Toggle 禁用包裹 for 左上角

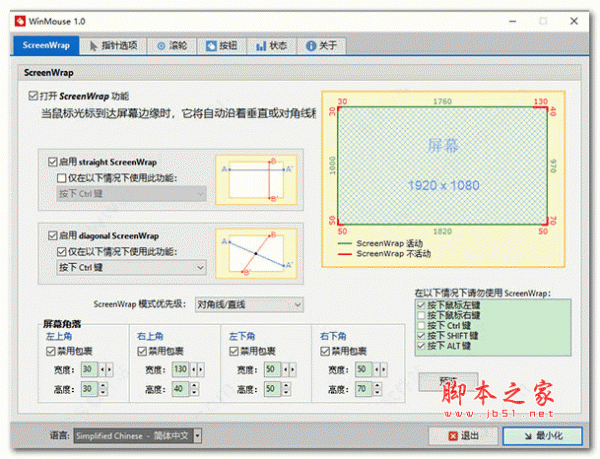click(x=51, y=351)
